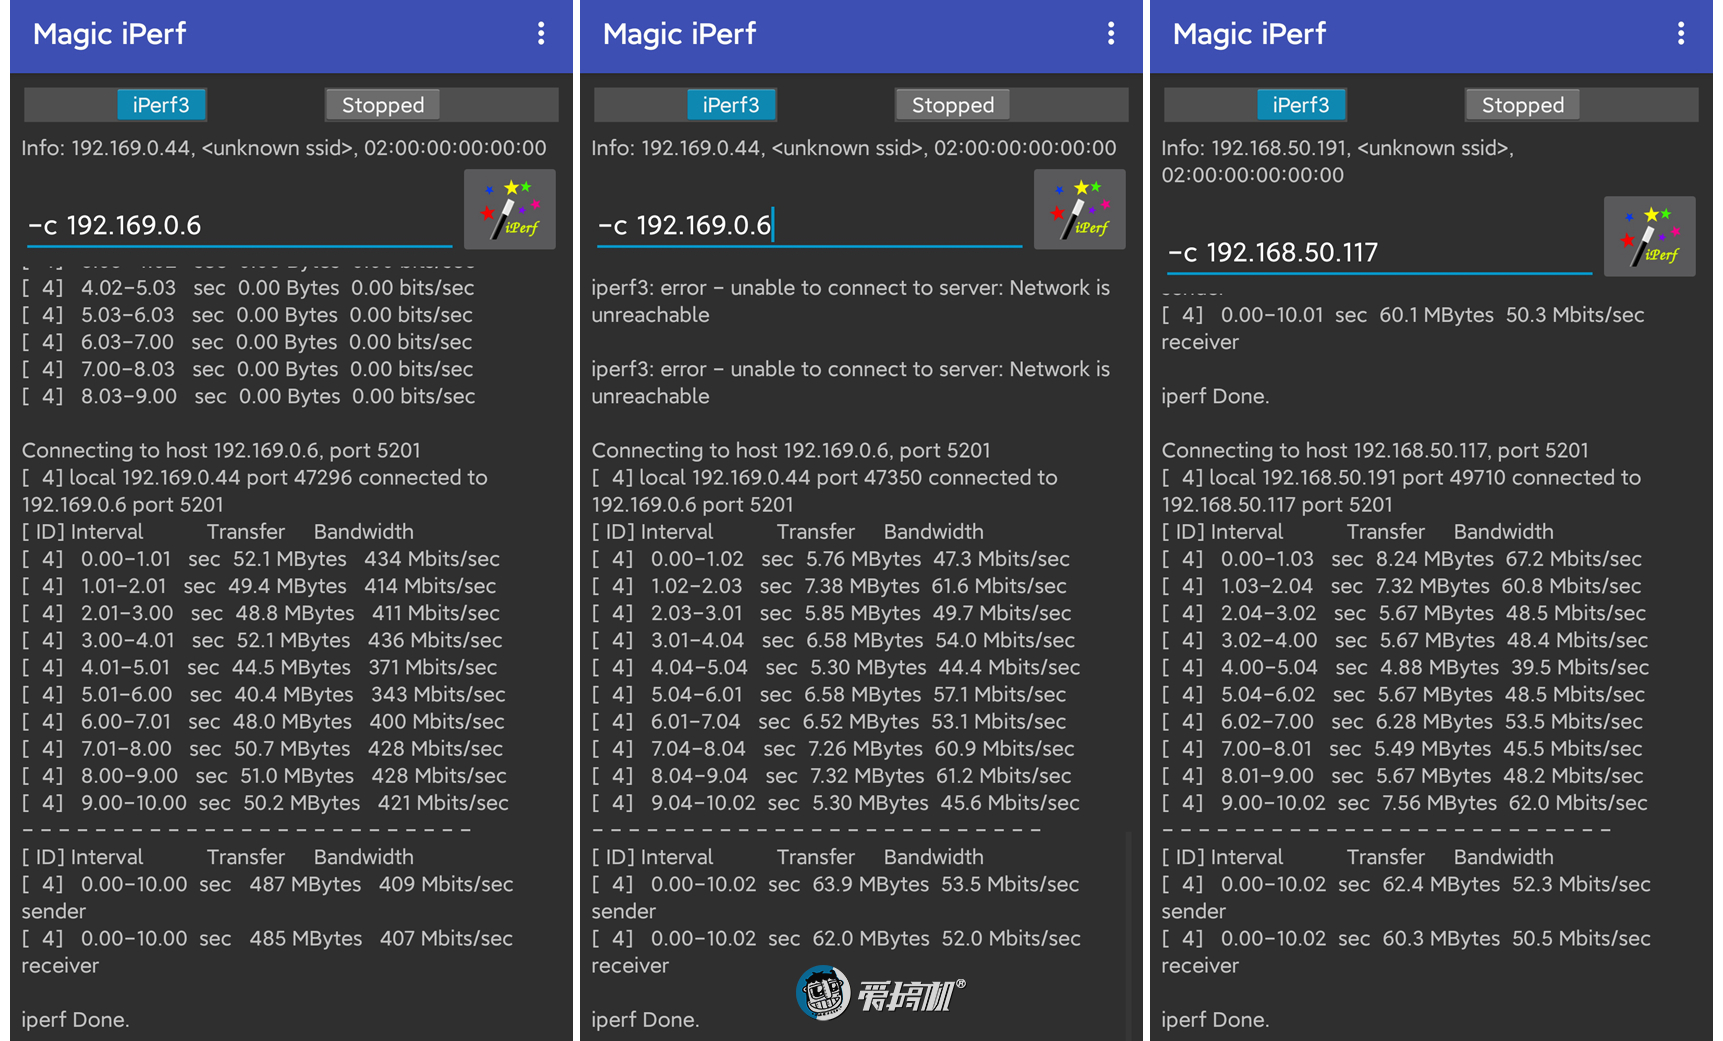This screenshot has height=1041, width=1723.
Task: Select local port 47350 connection line
Action: click(x=825, y=491)
